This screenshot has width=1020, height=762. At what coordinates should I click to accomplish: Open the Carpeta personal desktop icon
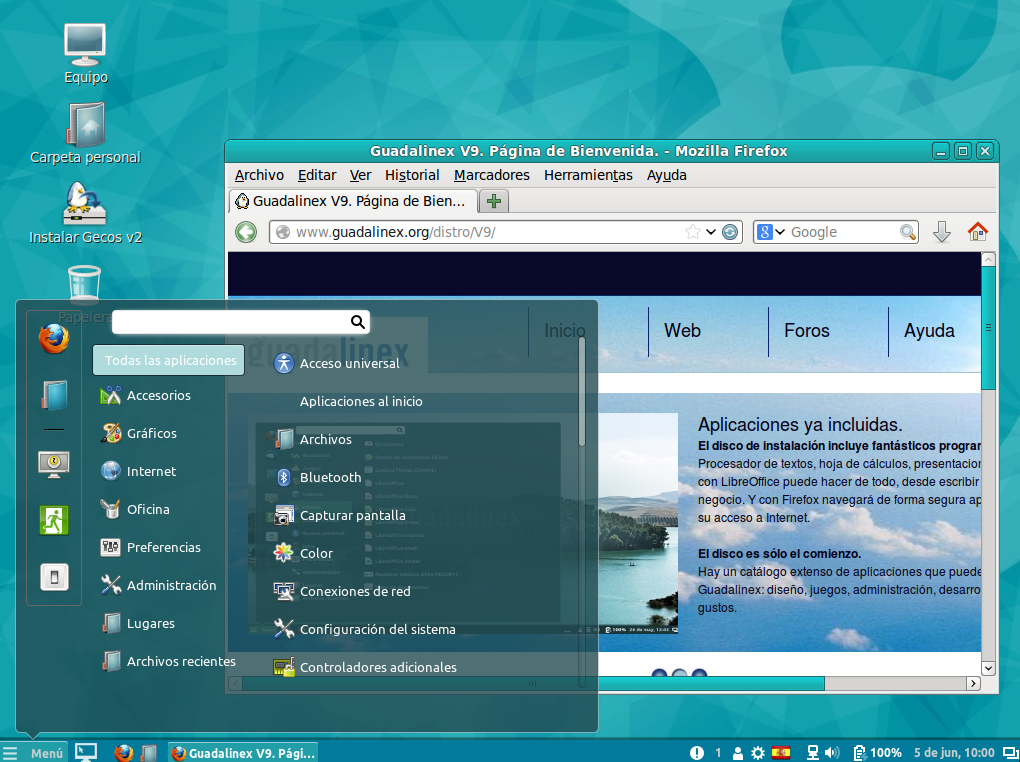[85, 133]
